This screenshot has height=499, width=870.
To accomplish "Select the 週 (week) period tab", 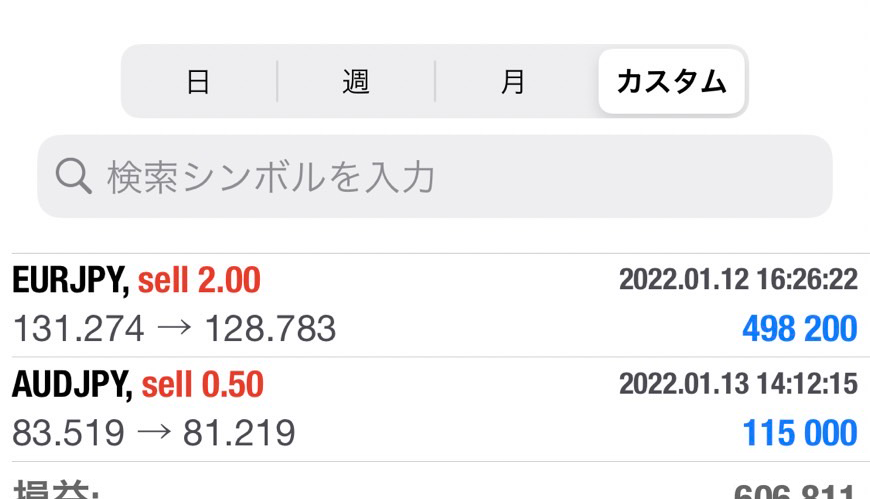I will (x=355, y=82).
